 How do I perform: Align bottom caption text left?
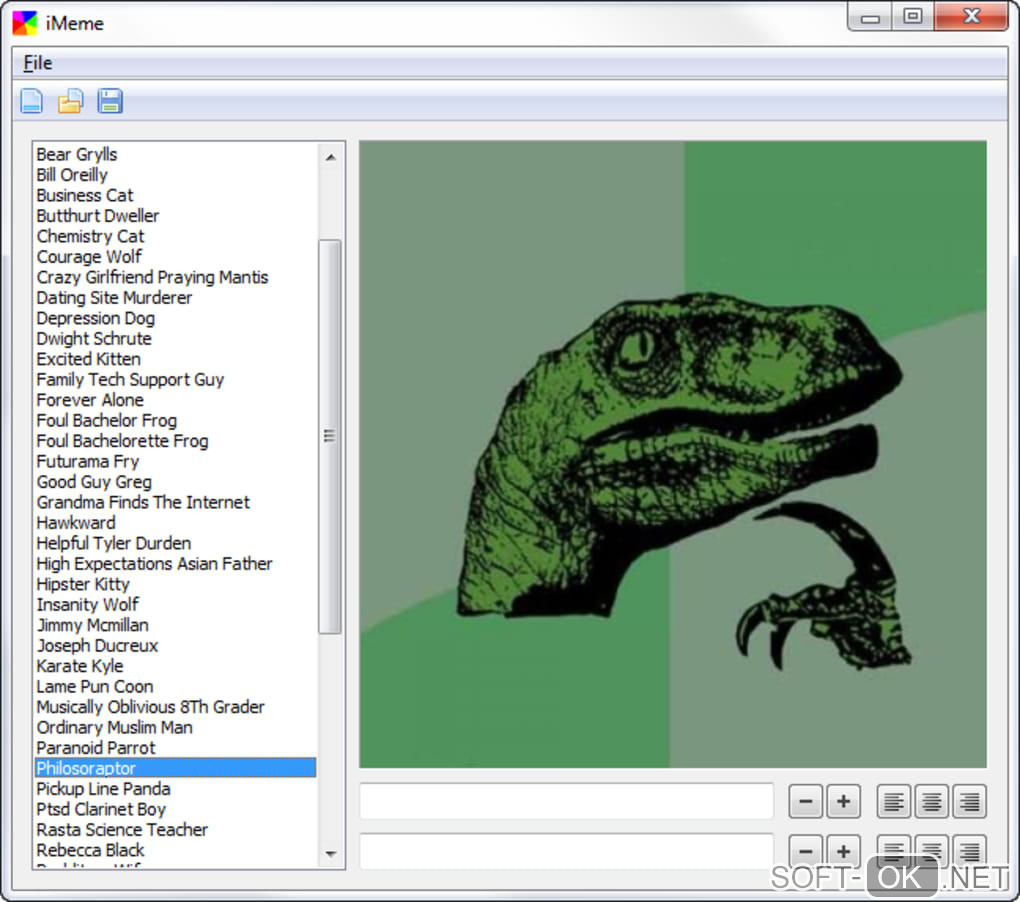[x=894, y=851]
